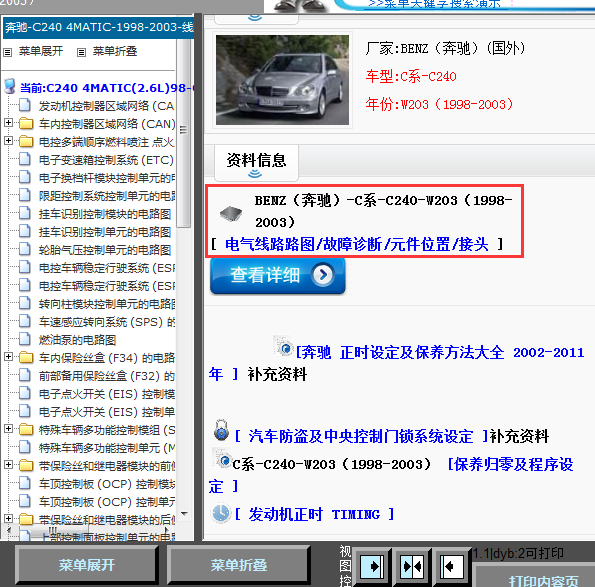Click the 菜单折叠 text link at top
The height and width of the screenshot is (587, 595).
point(115,51)
